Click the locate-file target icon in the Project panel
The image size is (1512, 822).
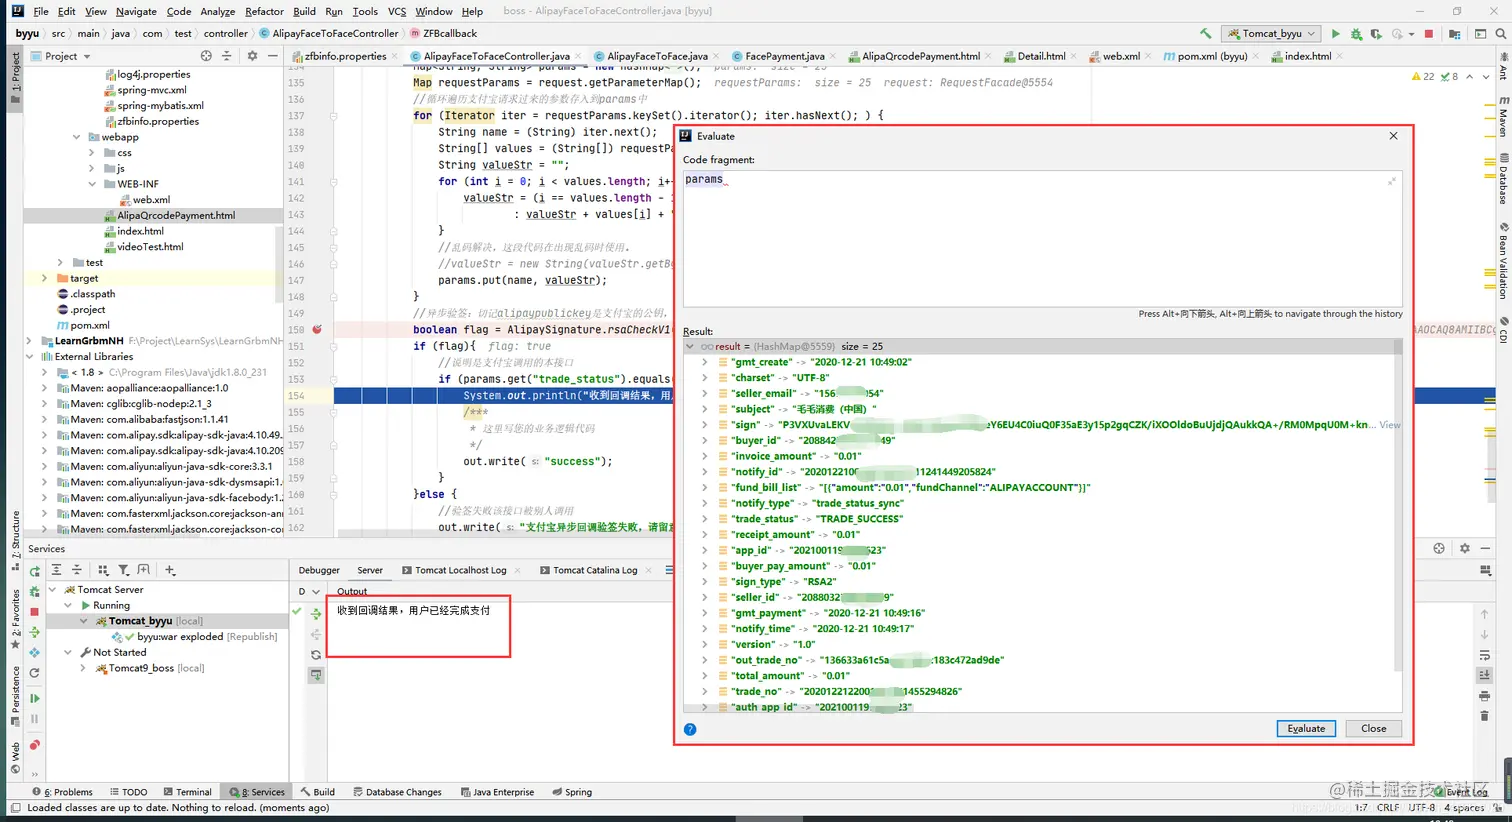206,56
